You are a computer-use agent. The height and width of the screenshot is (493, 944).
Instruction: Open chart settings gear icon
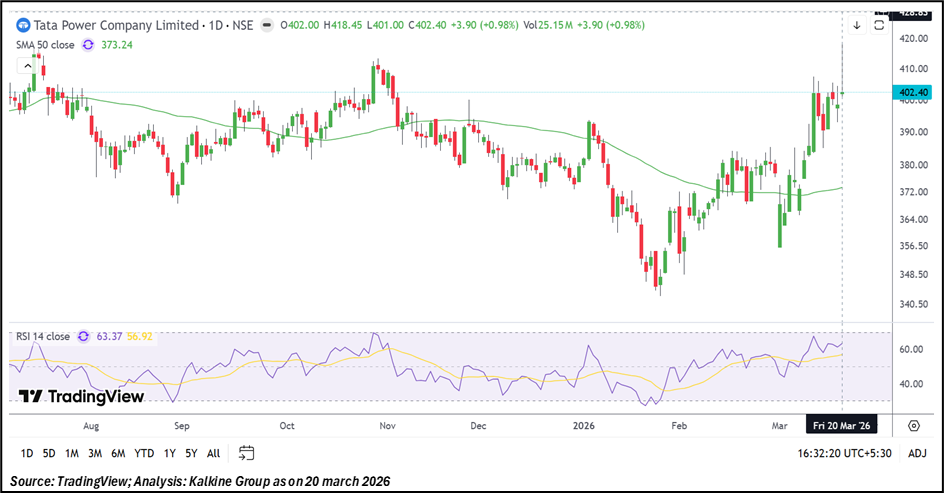[914, 425]
